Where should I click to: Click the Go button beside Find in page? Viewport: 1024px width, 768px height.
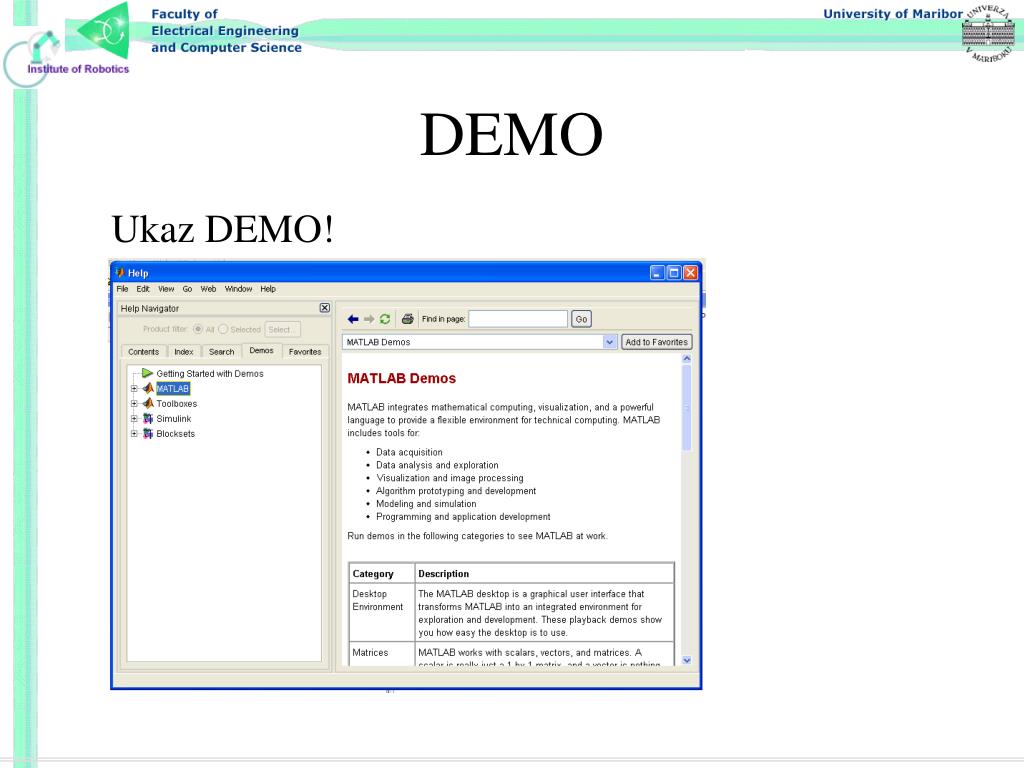click(581, 319)
